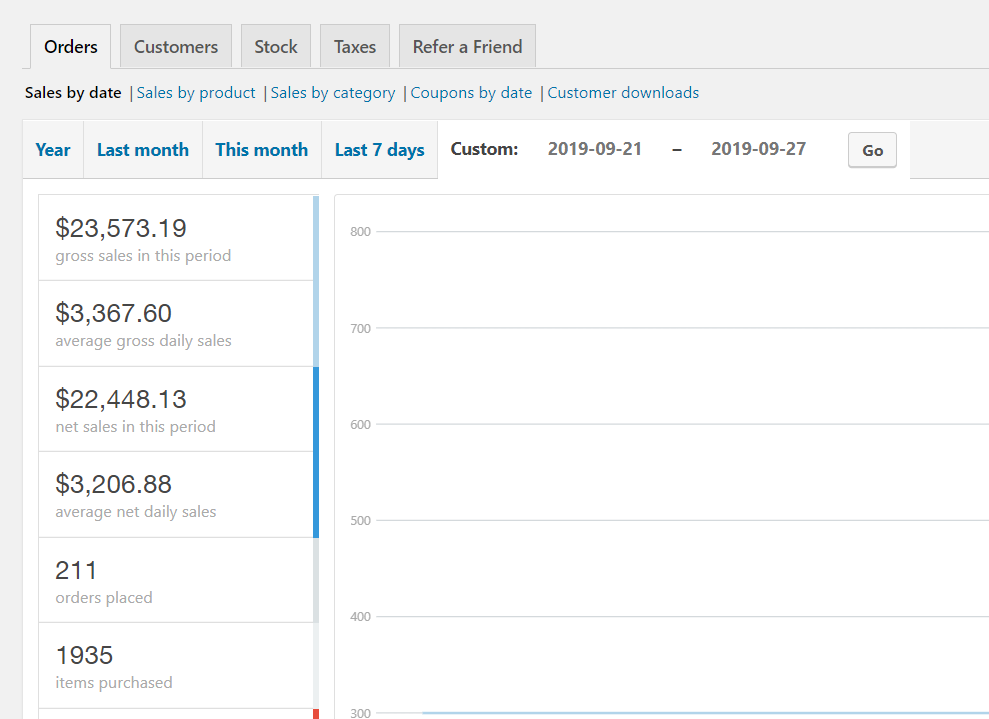Screen dimensions: 989x719
Task: Select the Stock tab
Action: pyautogui.click(x=276, y=47)
